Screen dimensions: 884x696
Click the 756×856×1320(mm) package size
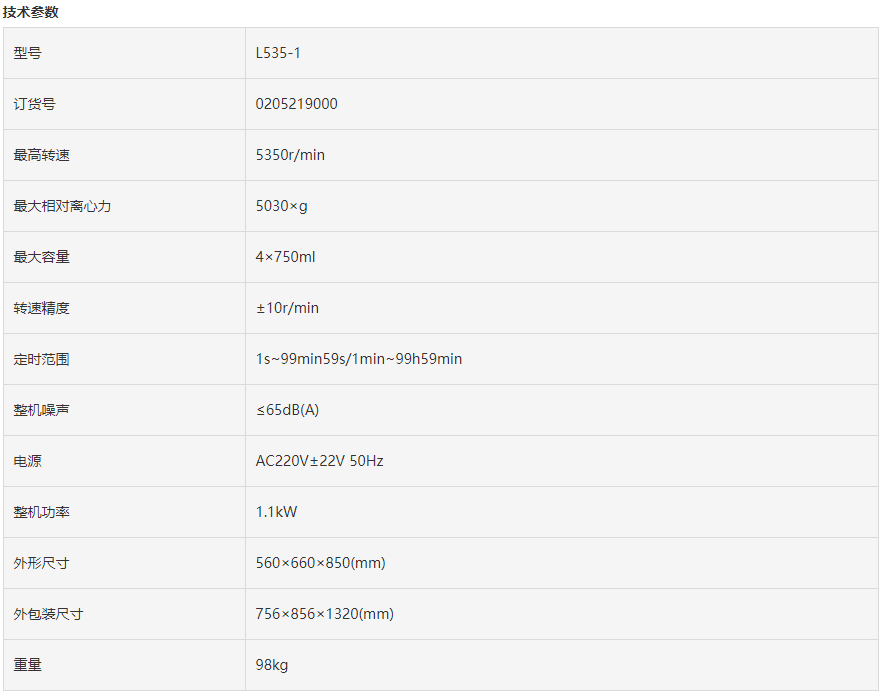324,614
